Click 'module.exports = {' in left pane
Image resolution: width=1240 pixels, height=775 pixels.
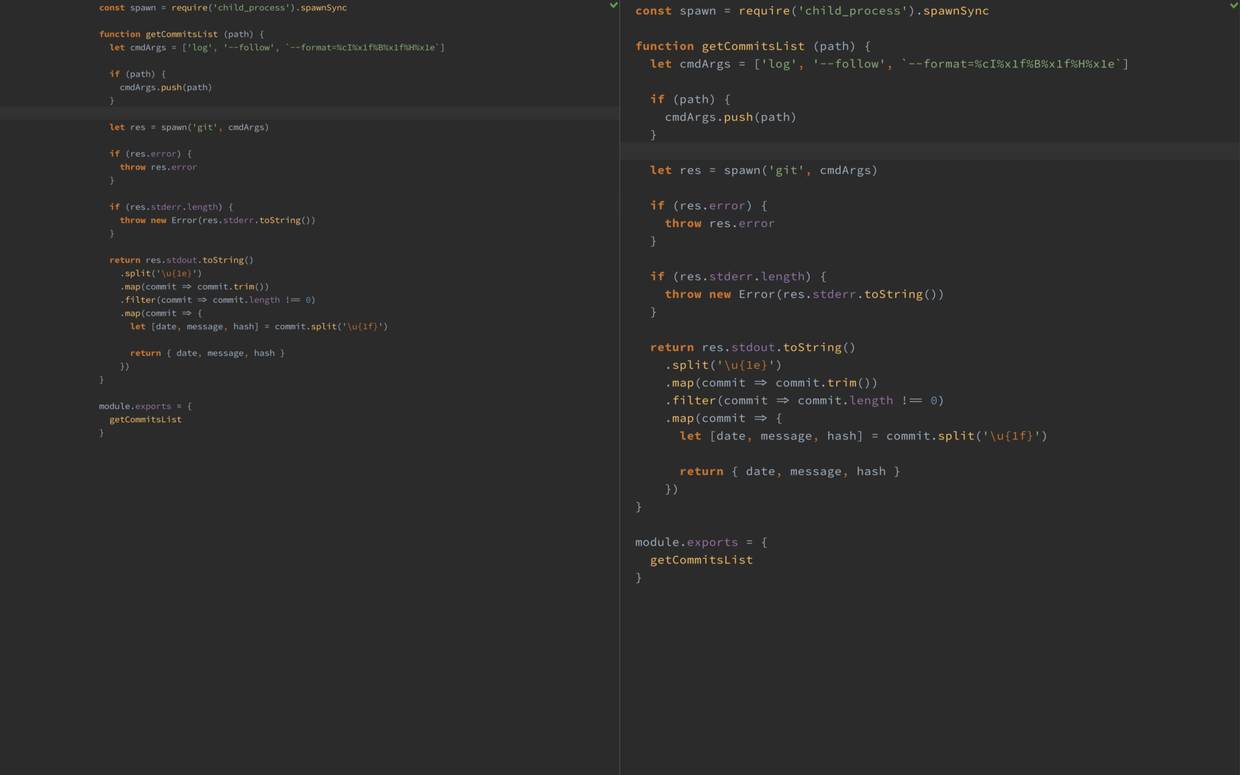click(x=145, y=406)
